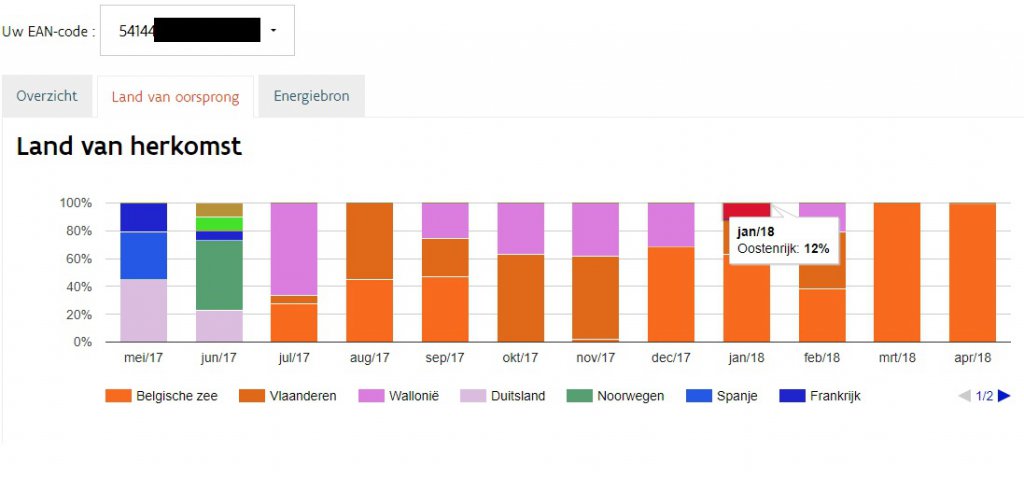
Task: Go to previous legend page arrow
Action: pyautogui.click(x=964, y=396)
